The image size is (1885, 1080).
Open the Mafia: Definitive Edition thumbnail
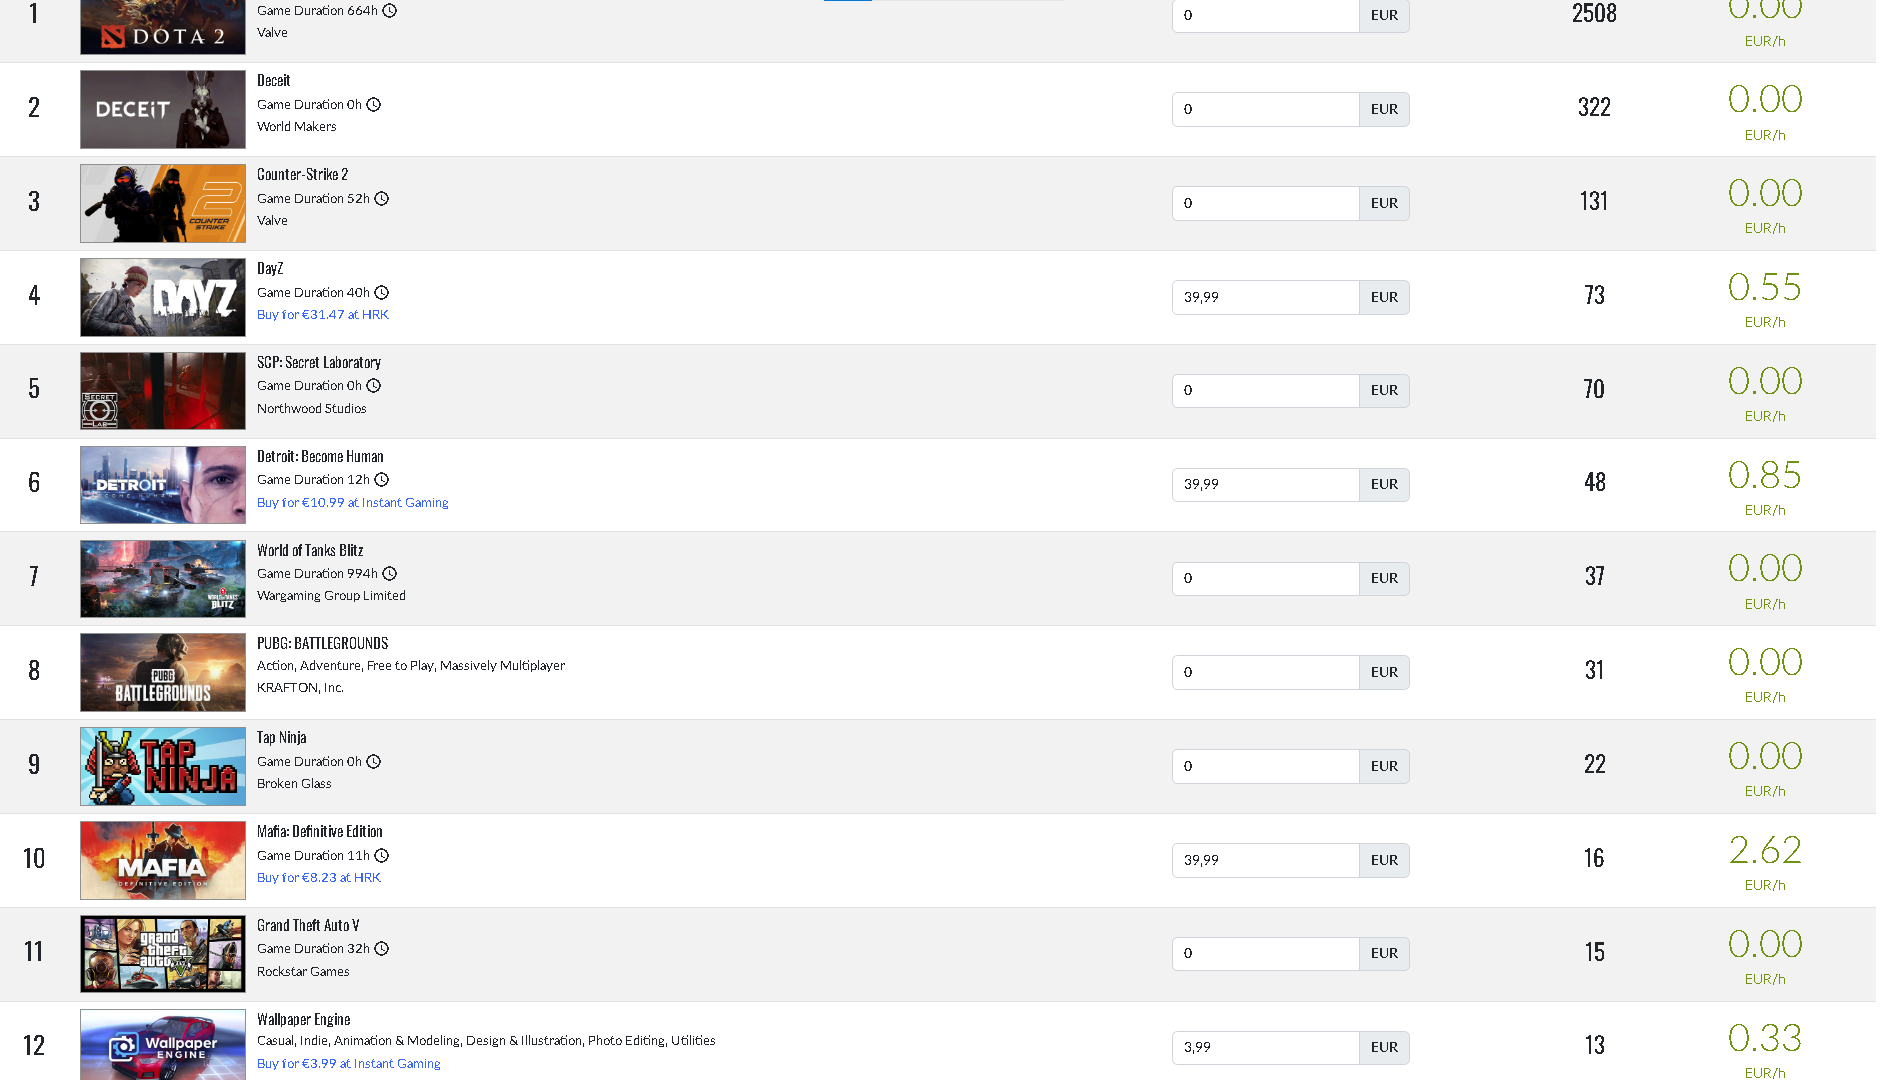[163, 860]
